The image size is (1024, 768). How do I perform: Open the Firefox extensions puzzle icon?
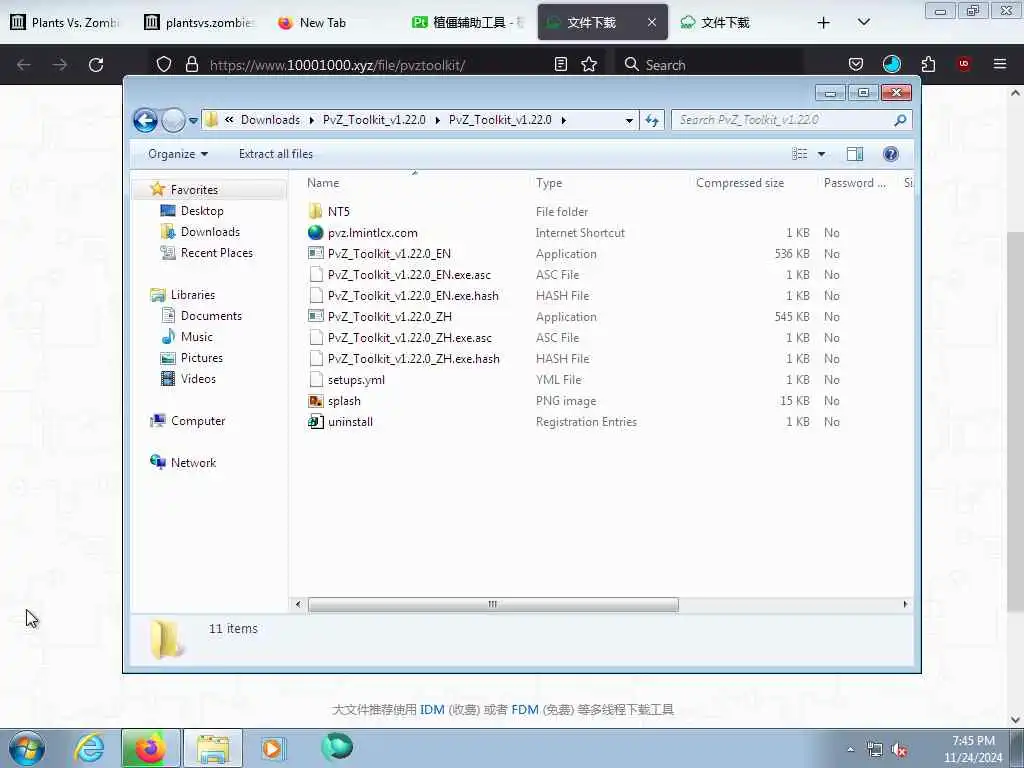[928, 64]
